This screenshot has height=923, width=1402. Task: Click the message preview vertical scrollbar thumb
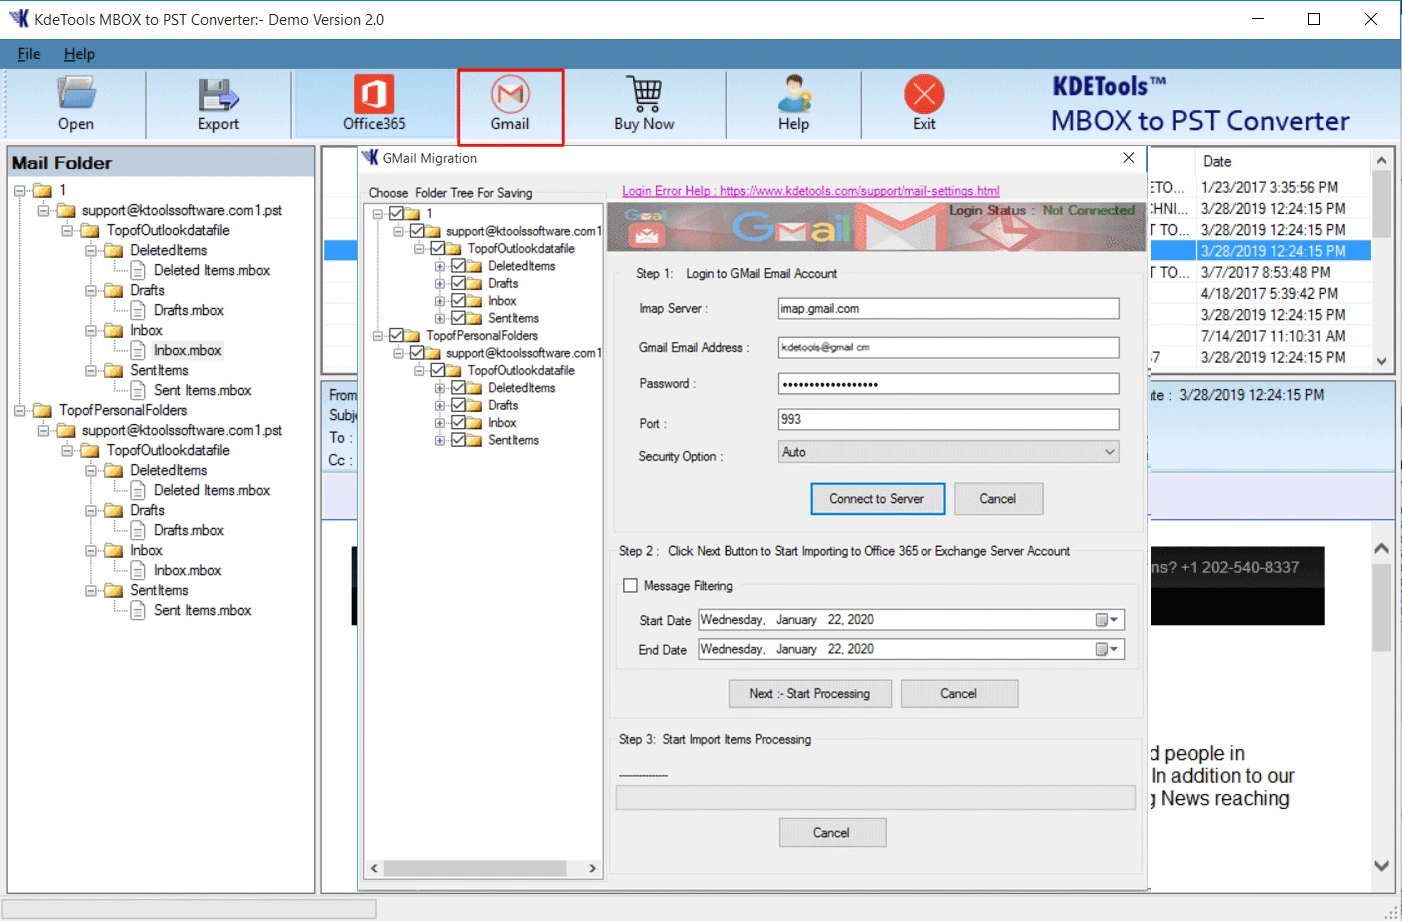[1381, 608]
